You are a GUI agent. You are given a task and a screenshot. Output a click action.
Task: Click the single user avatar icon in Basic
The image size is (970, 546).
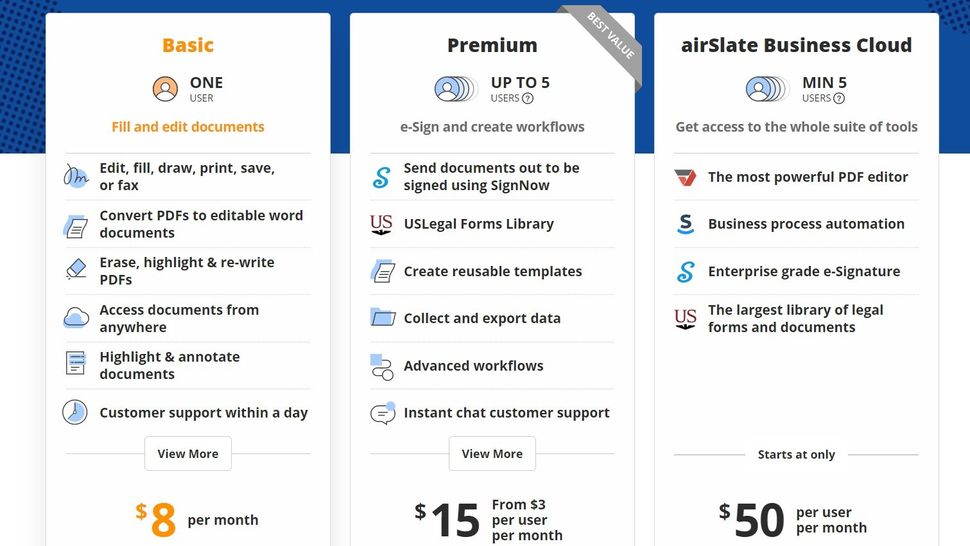click(165, 89)
